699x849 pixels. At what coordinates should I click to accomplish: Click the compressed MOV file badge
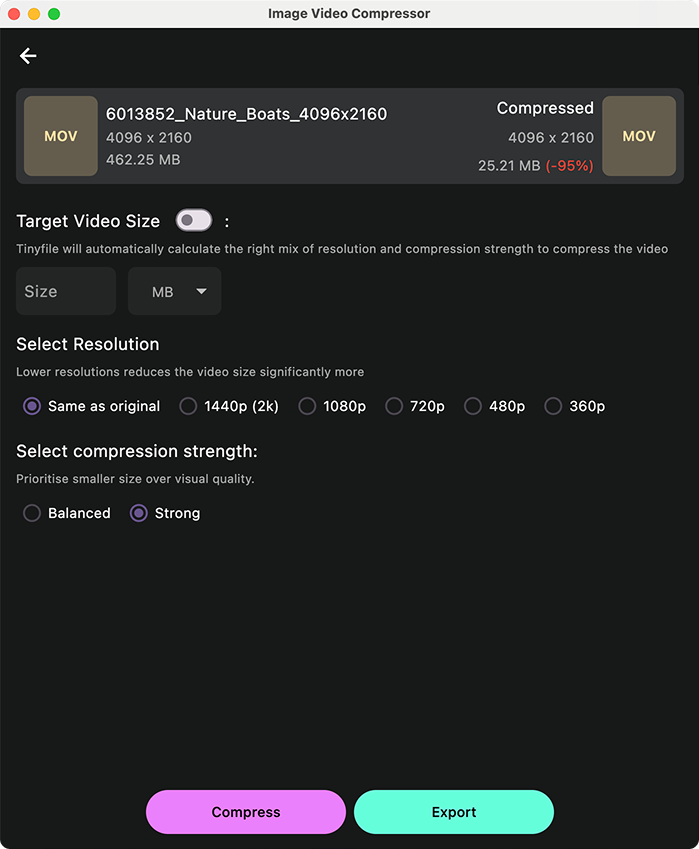pyautogui.click(x=639, y=137)
